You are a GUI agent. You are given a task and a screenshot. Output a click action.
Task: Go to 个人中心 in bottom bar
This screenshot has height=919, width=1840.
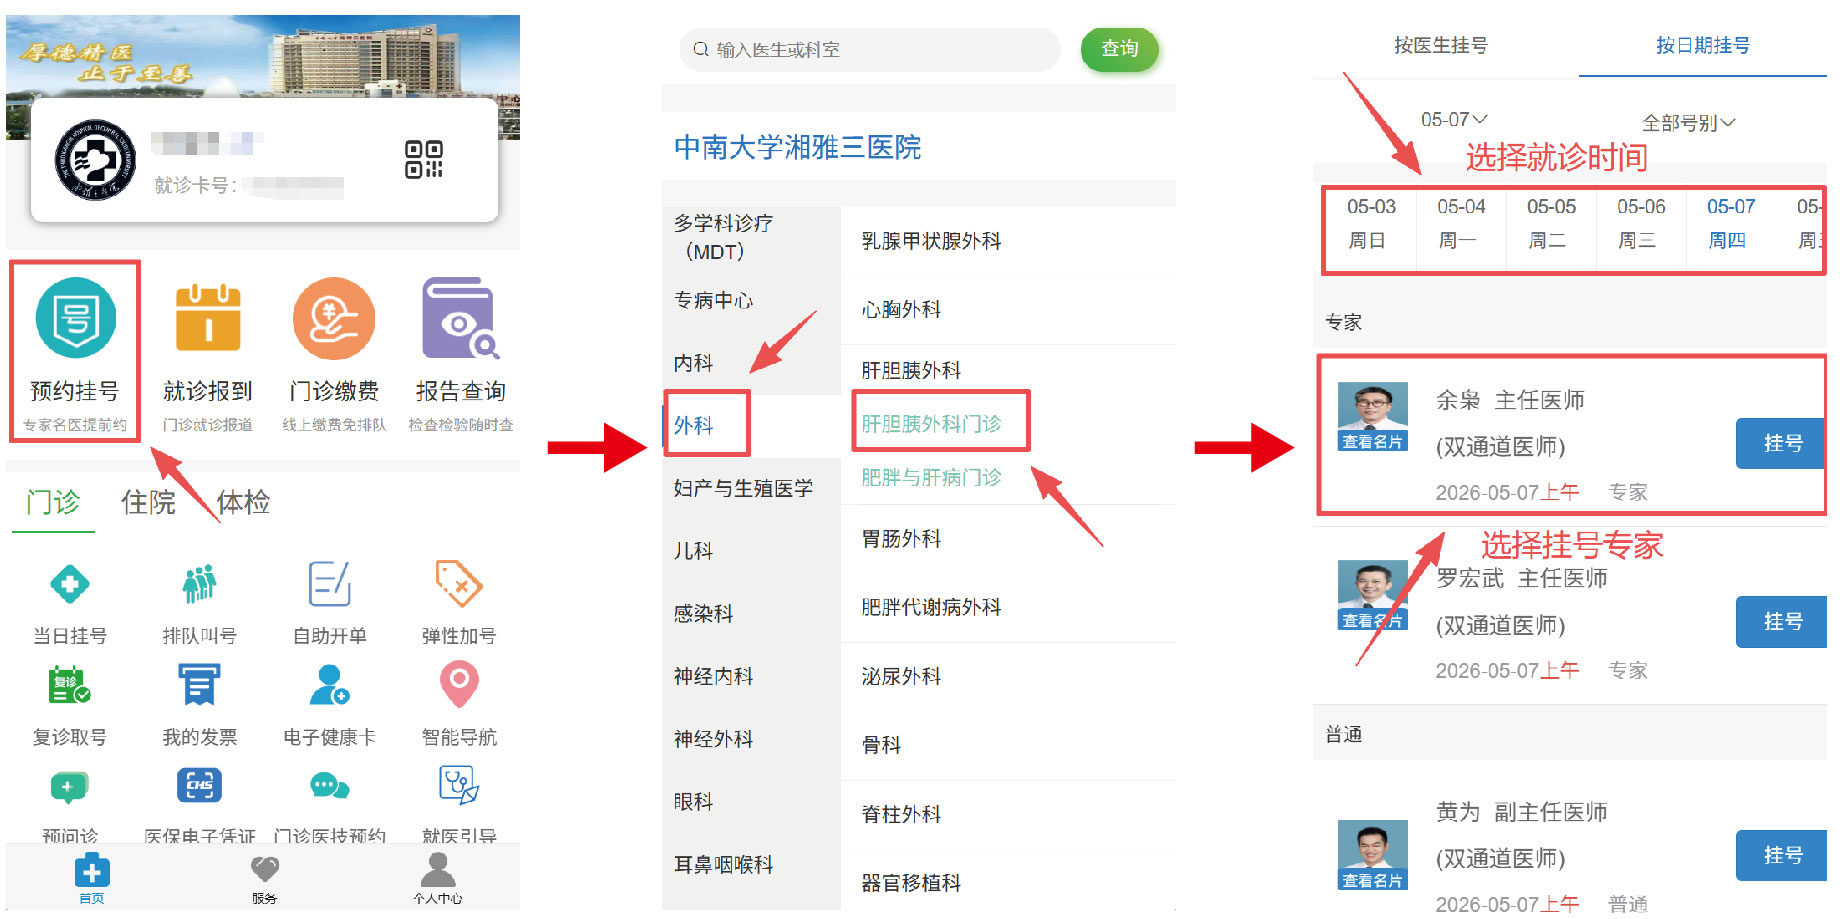438,879
